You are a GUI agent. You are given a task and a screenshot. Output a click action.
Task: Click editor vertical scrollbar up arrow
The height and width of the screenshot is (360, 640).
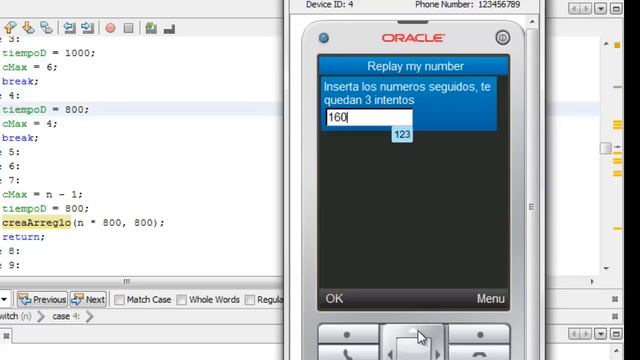tap(606, 44)
